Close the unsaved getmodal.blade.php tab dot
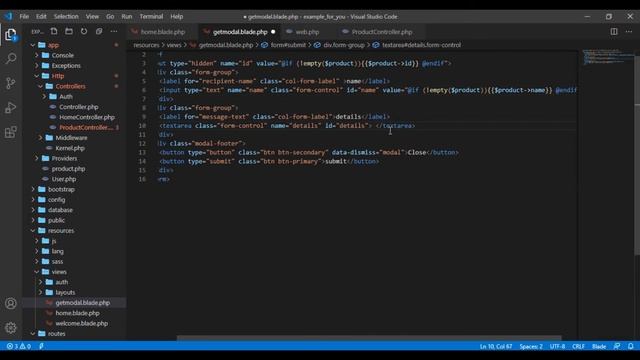Viewport: 640px width, 360px height. [x=273, y=32]
